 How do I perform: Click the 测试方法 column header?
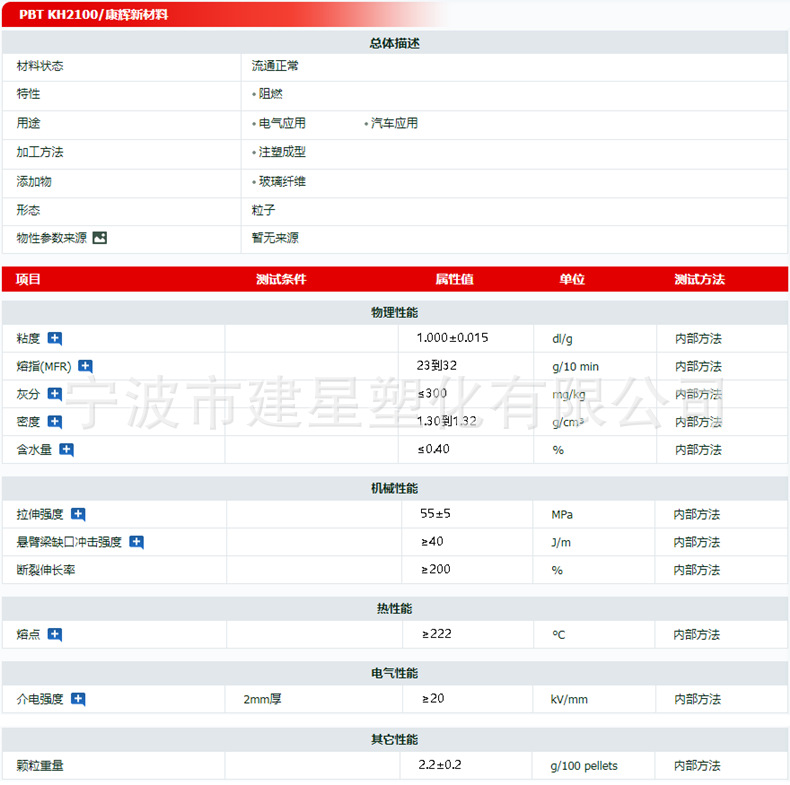(x=699, y=279)
